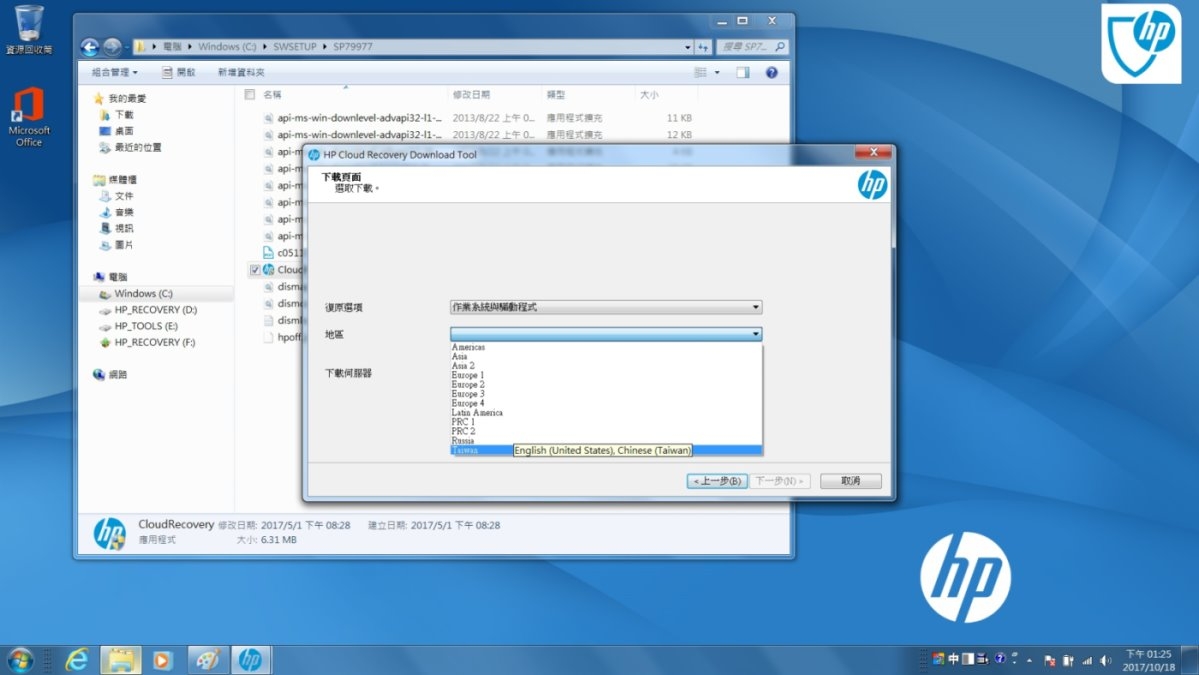
Task: Choose Americas from the region list
Action: pos(606,347)
